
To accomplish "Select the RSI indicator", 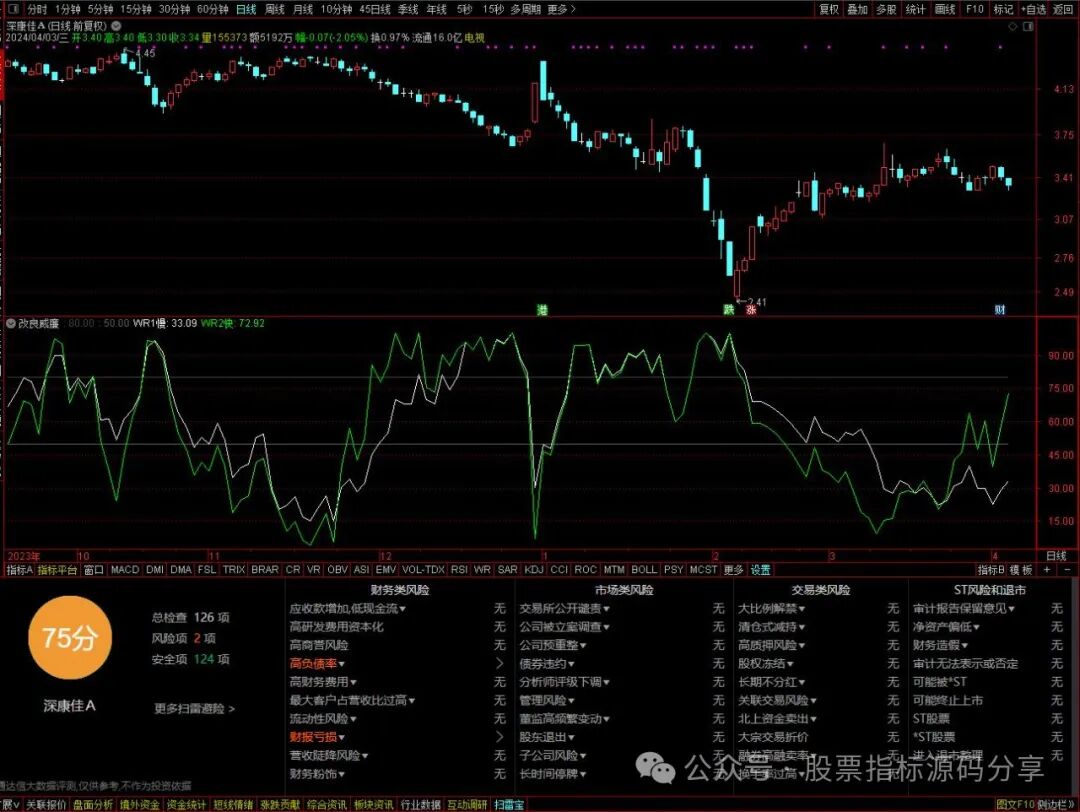I will (459, 570).
